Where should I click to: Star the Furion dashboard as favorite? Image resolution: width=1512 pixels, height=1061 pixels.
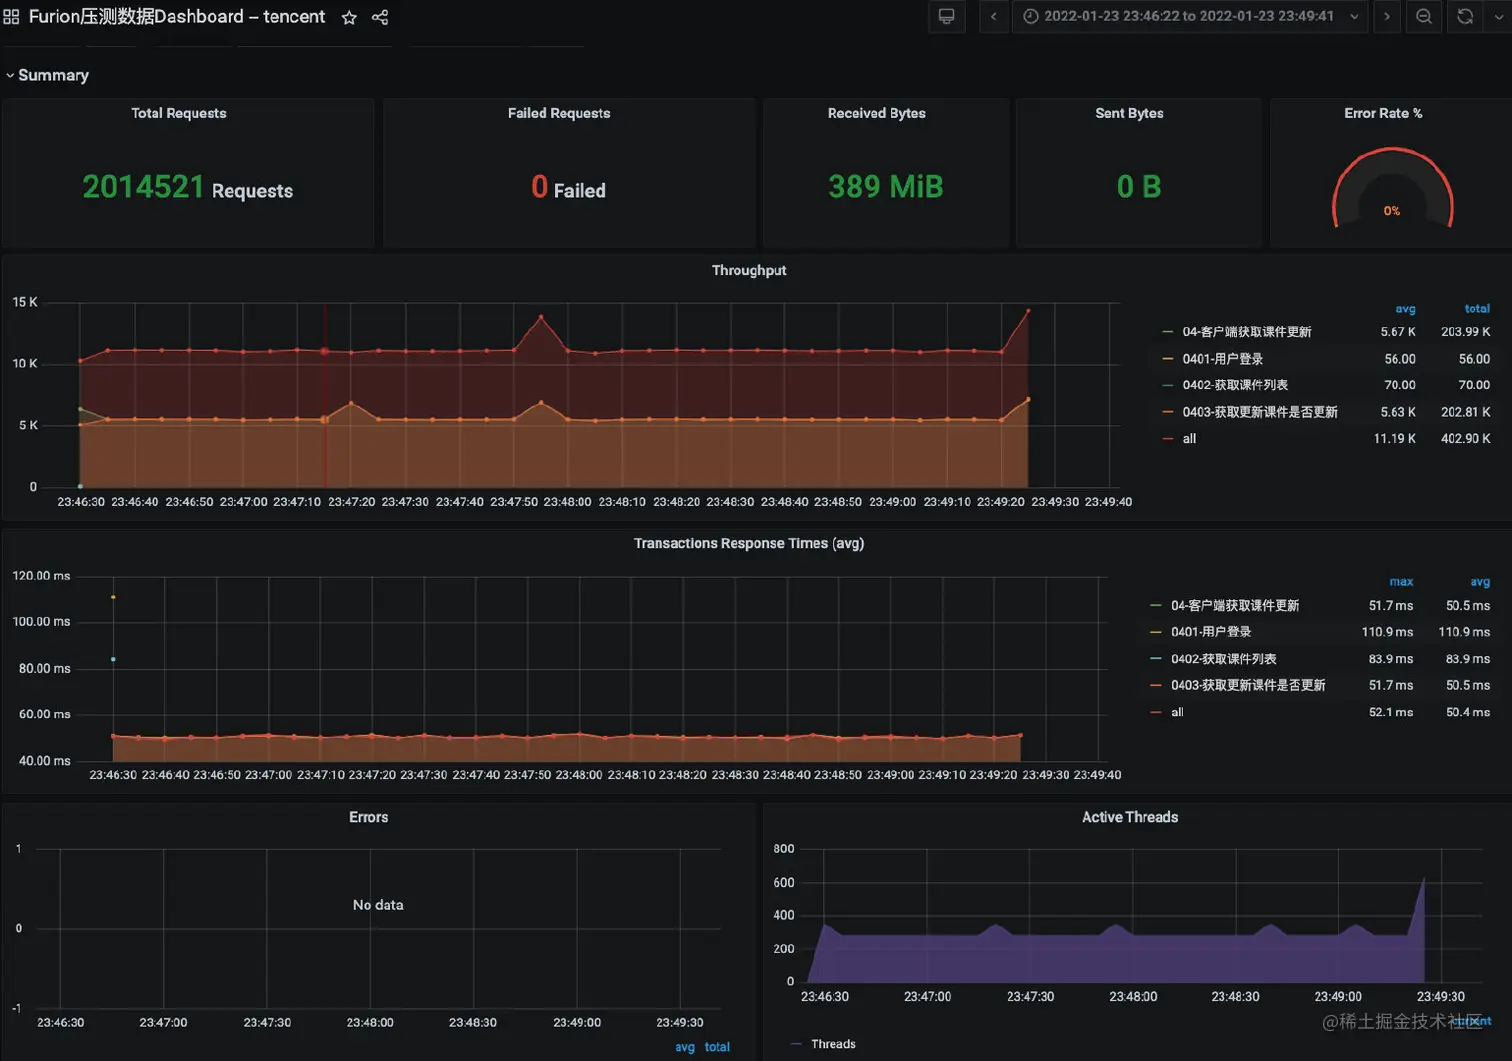click(x=349, y=17)
